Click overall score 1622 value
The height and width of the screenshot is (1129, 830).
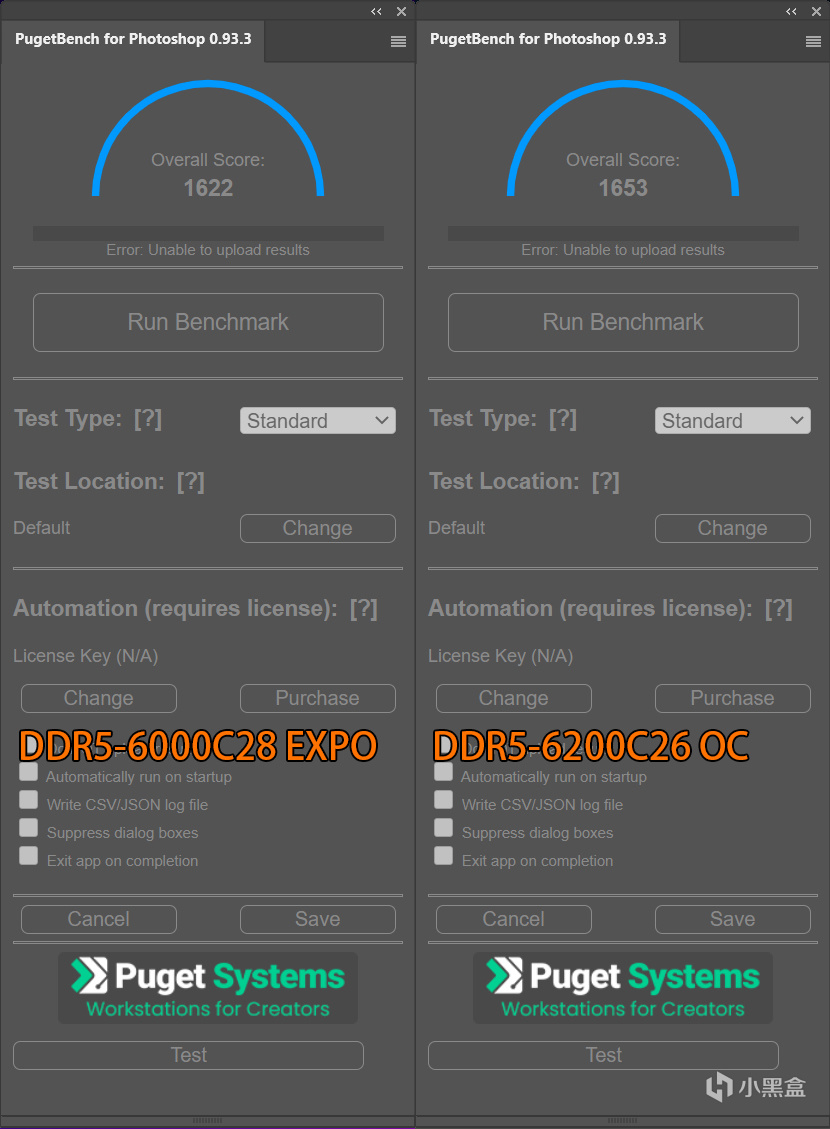(208, 189)
